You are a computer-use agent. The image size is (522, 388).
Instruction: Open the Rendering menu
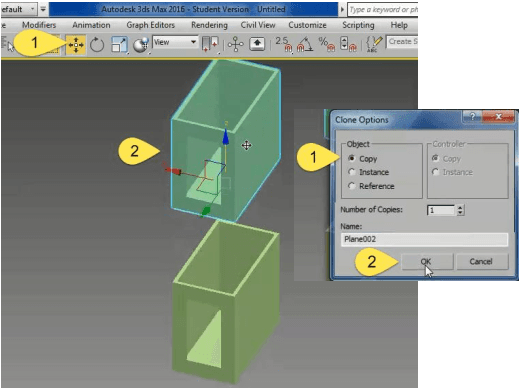point(209,25)
